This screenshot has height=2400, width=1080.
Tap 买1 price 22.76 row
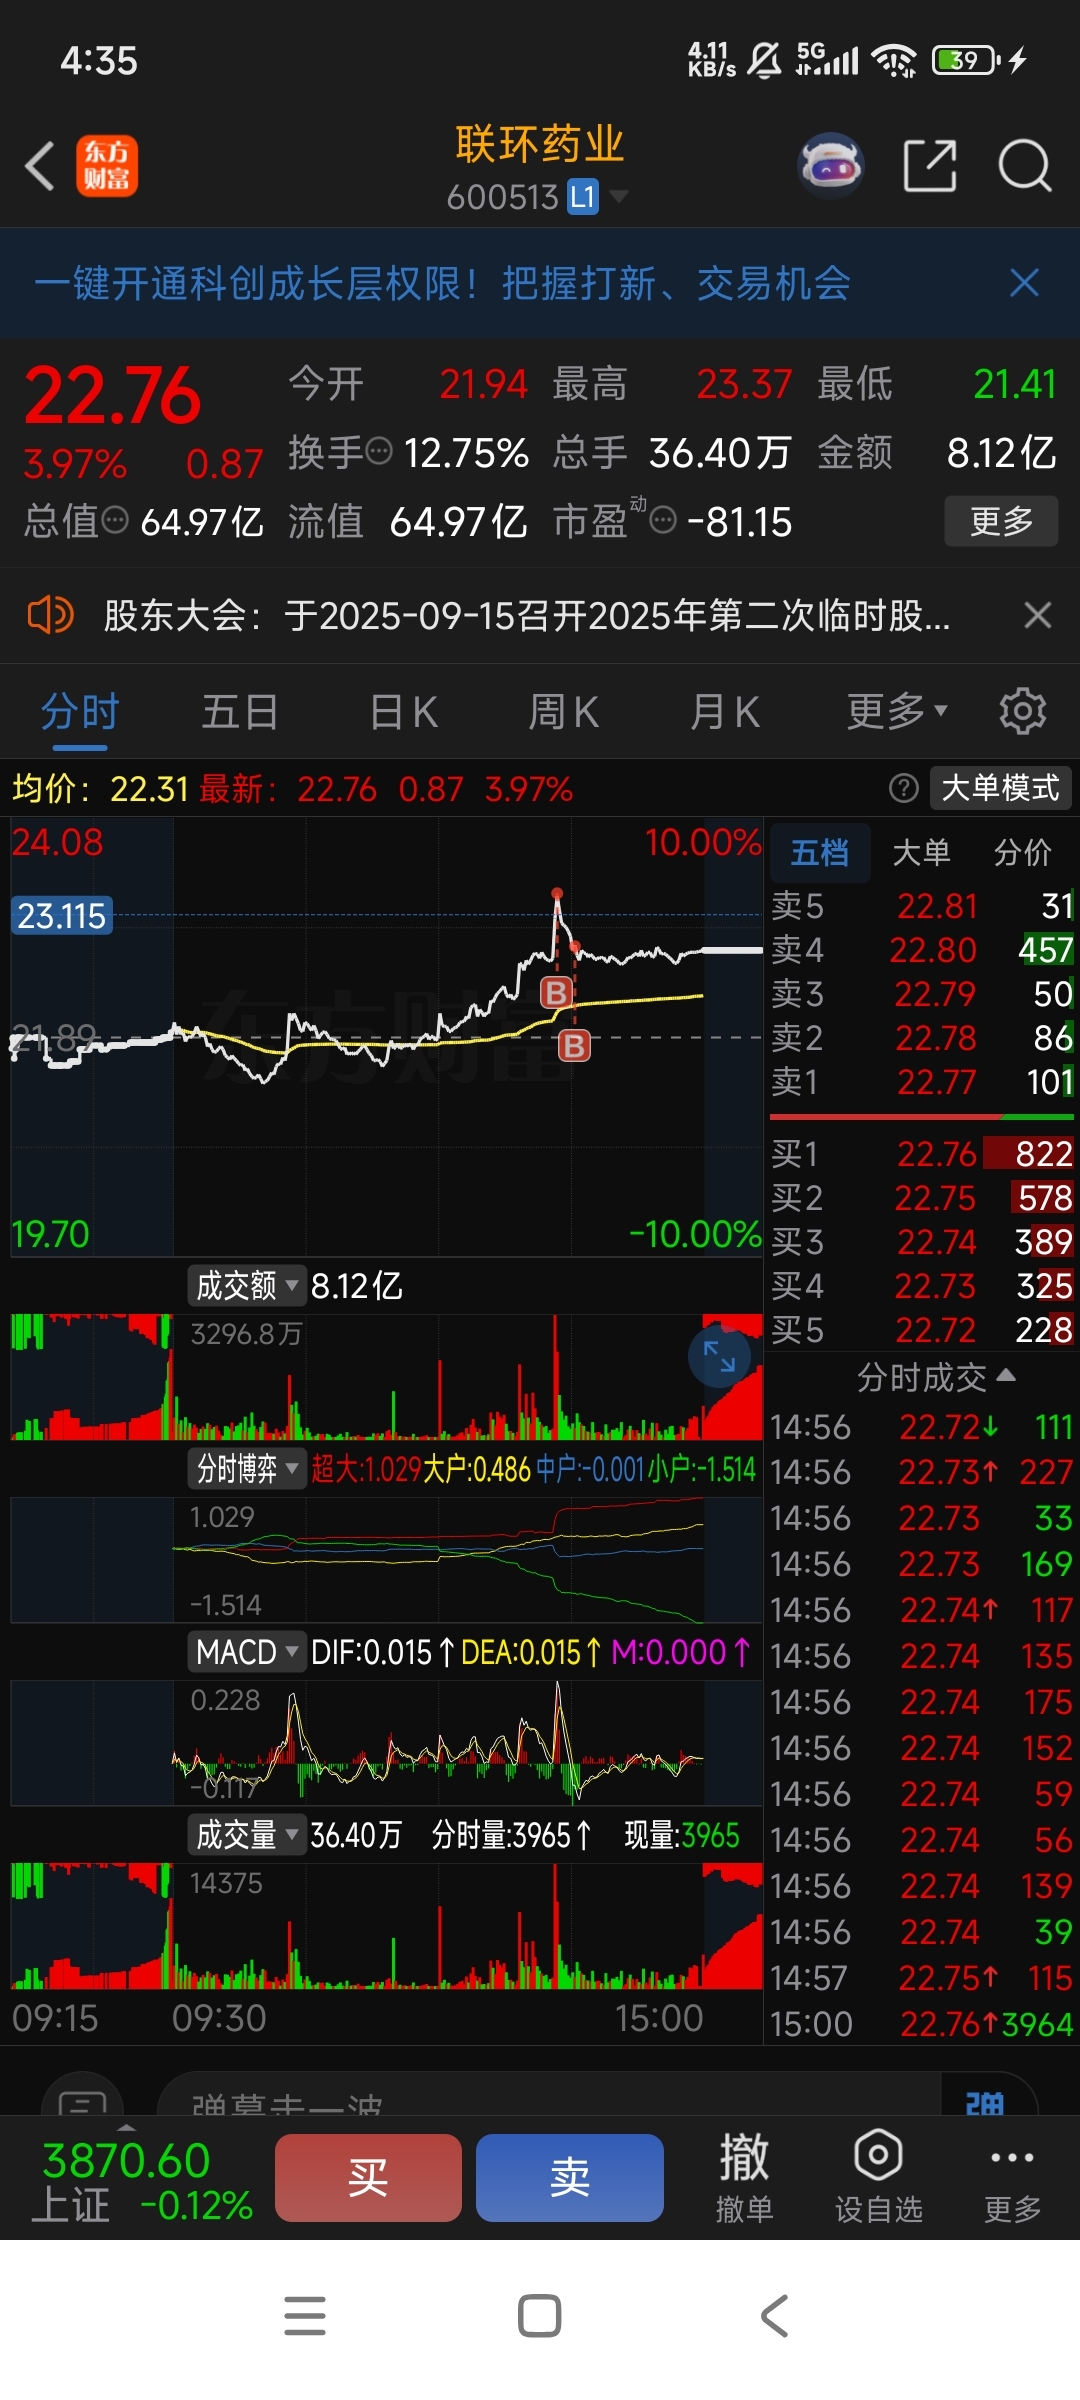click(x=923, y=1154)
